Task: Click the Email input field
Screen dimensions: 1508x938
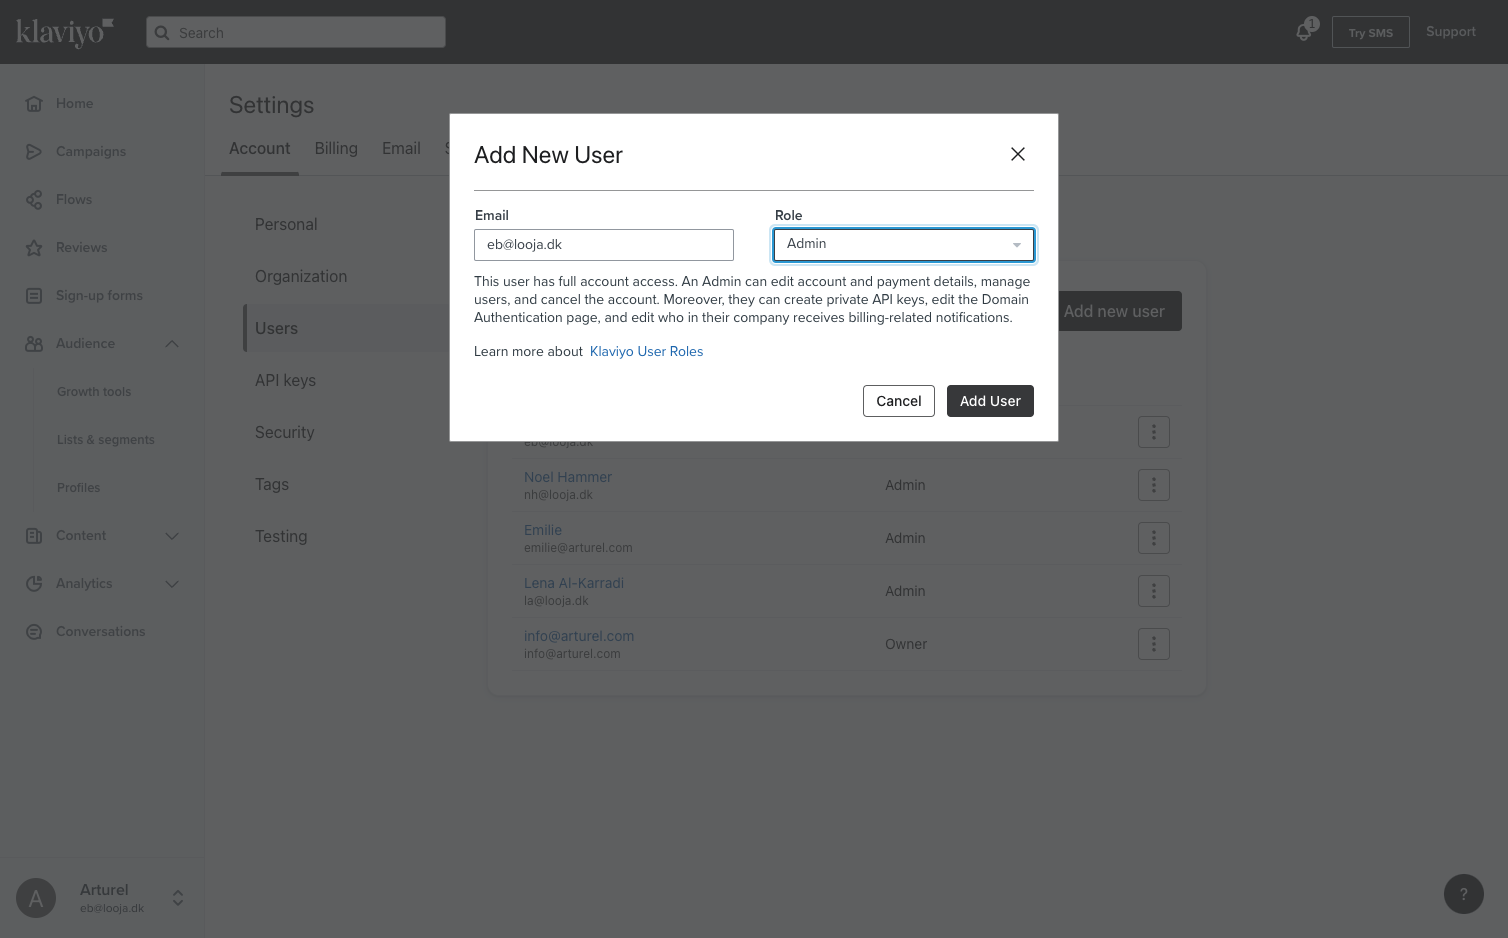Action: (x=604, y=245)
